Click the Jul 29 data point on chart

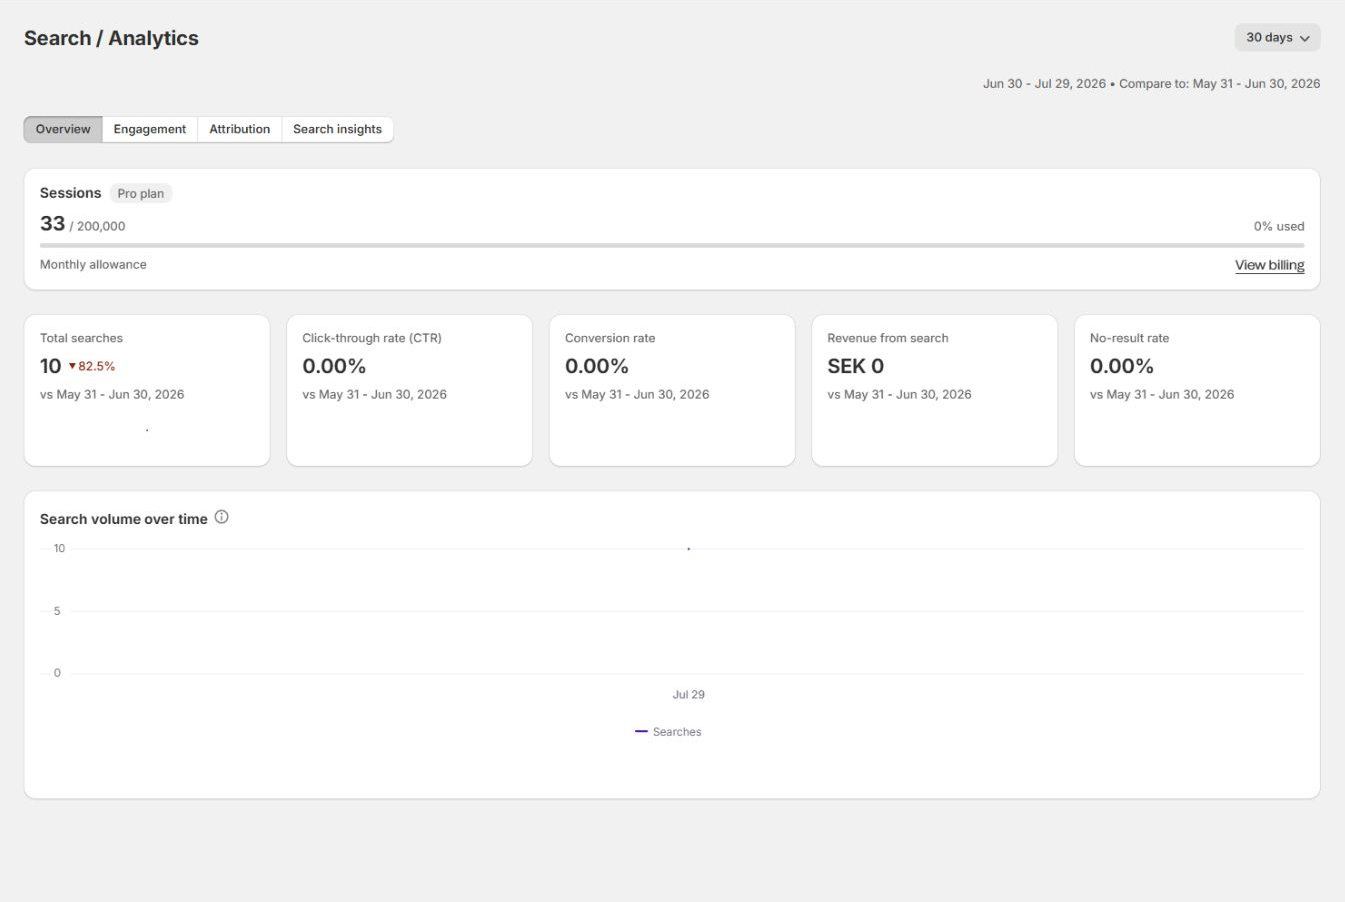tap(688, 549)
